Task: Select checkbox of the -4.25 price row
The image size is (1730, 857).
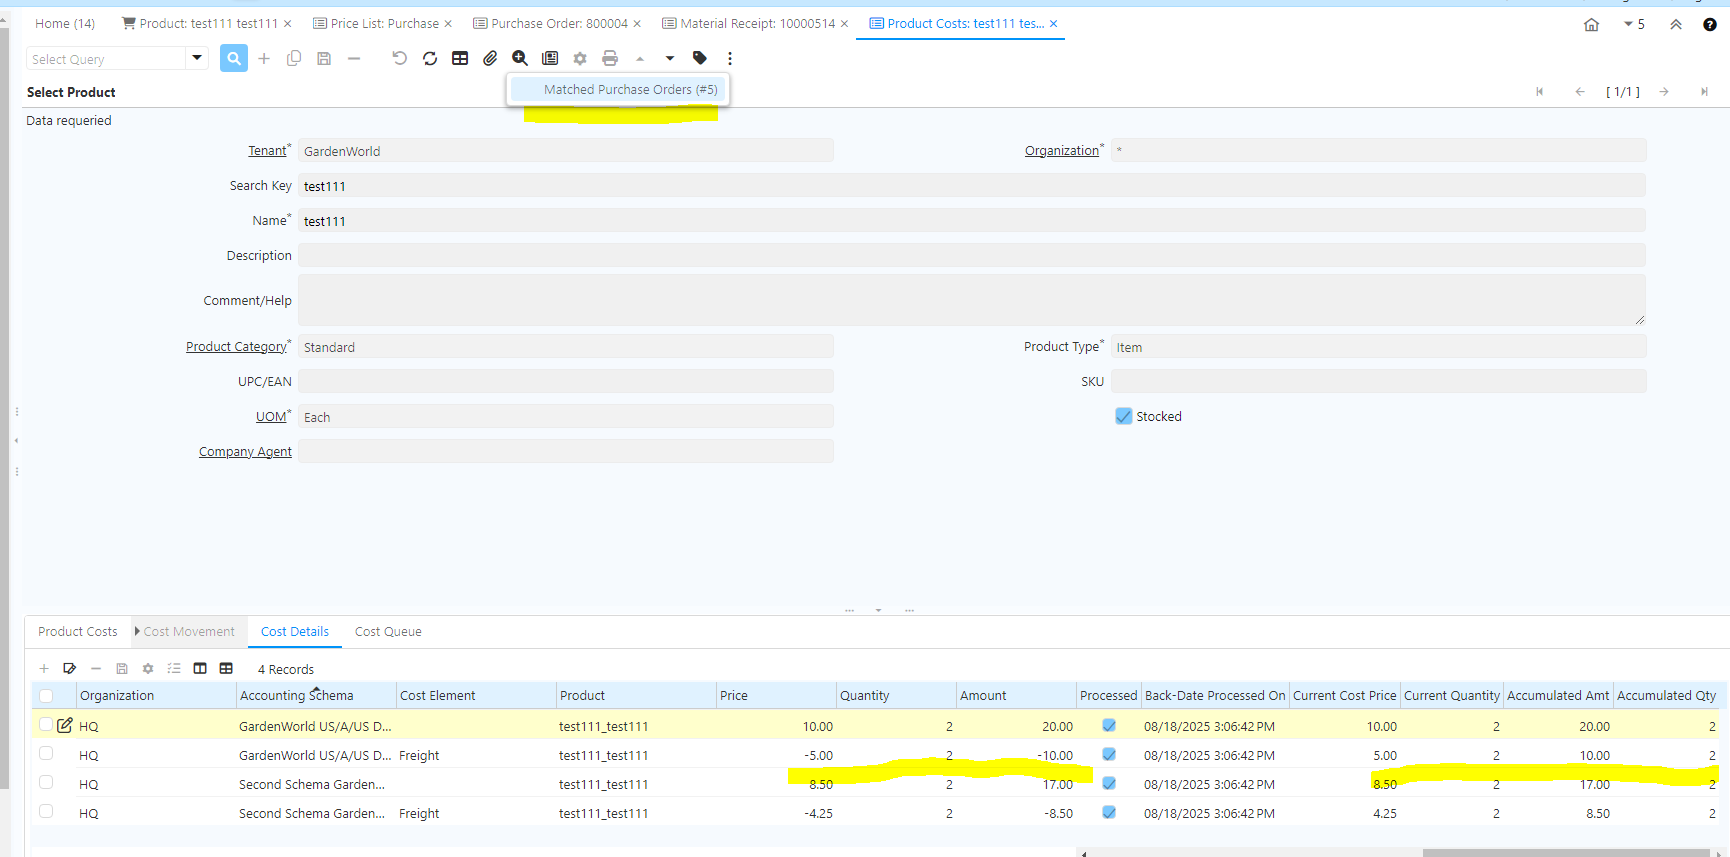Action: 46,811
